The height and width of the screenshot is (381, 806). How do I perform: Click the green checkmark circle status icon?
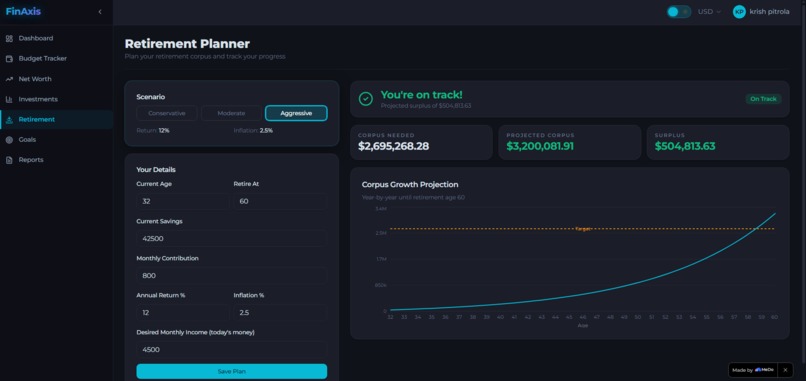tap(366, 99)
